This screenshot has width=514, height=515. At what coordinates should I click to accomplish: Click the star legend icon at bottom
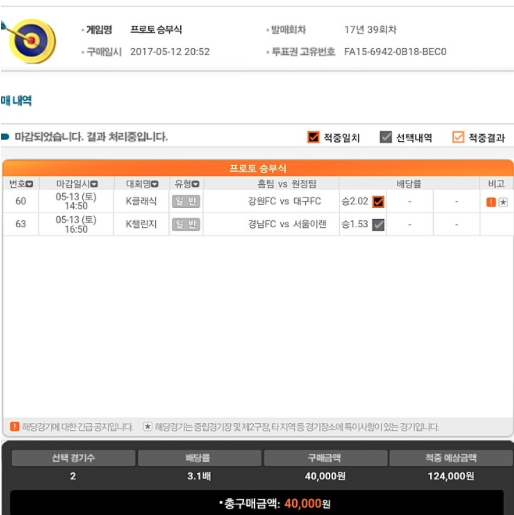pyautogui.click(x=148, y=426)
